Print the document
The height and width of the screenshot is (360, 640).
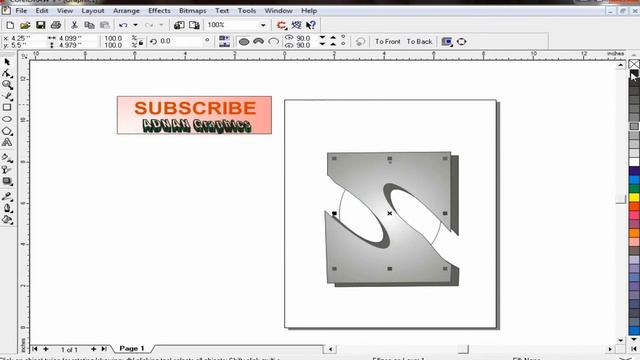tap(56, 25)
